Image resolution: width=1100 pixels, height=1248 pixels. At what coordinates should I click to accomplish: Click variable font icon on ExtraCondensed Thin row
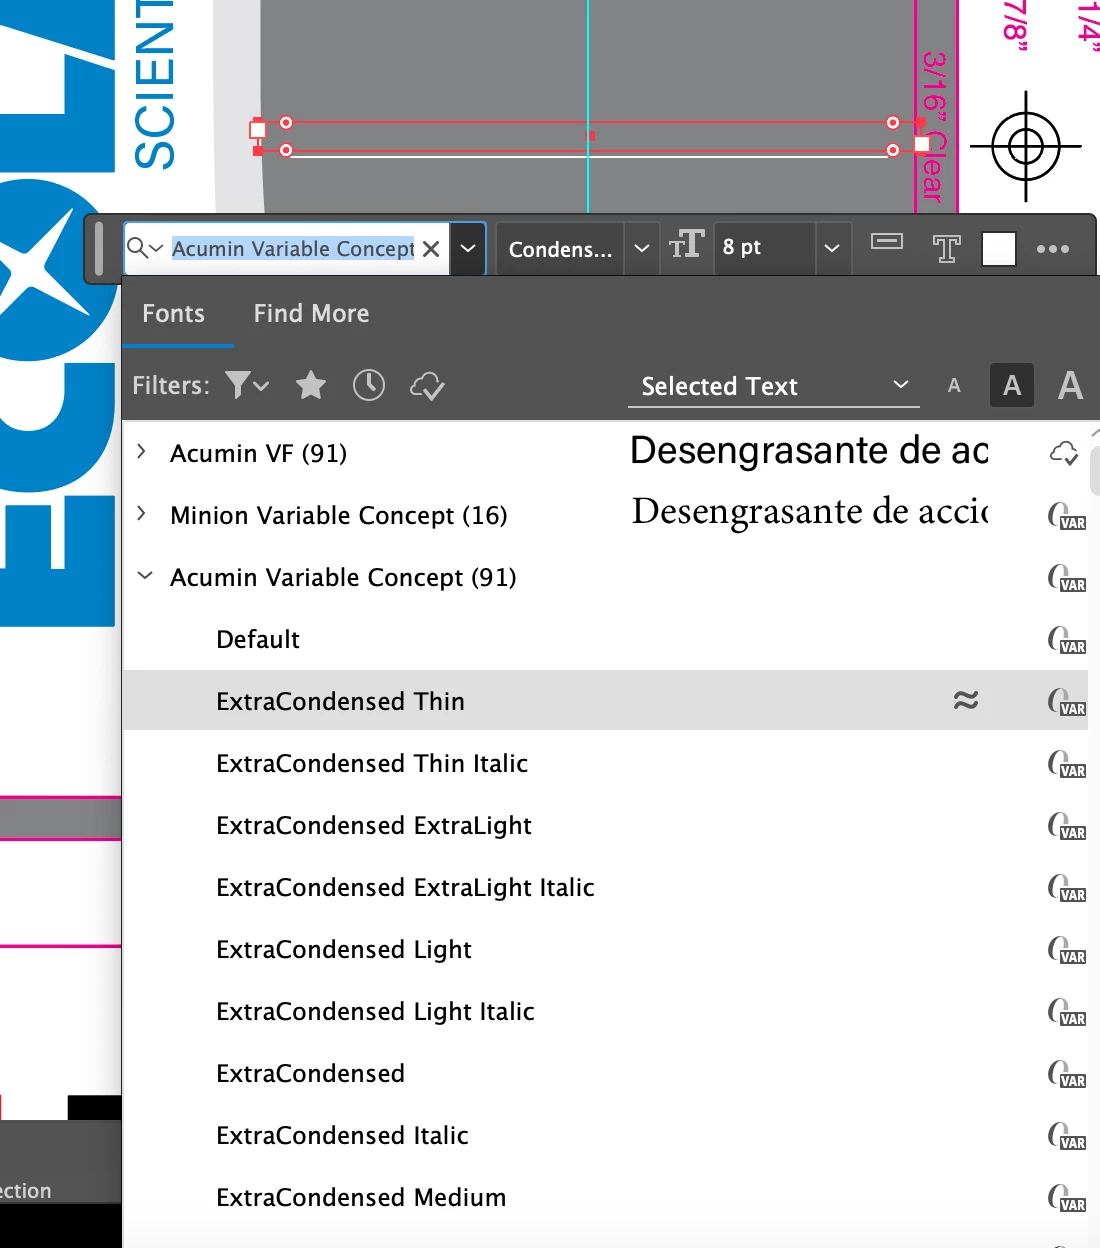pos(1066,702)
